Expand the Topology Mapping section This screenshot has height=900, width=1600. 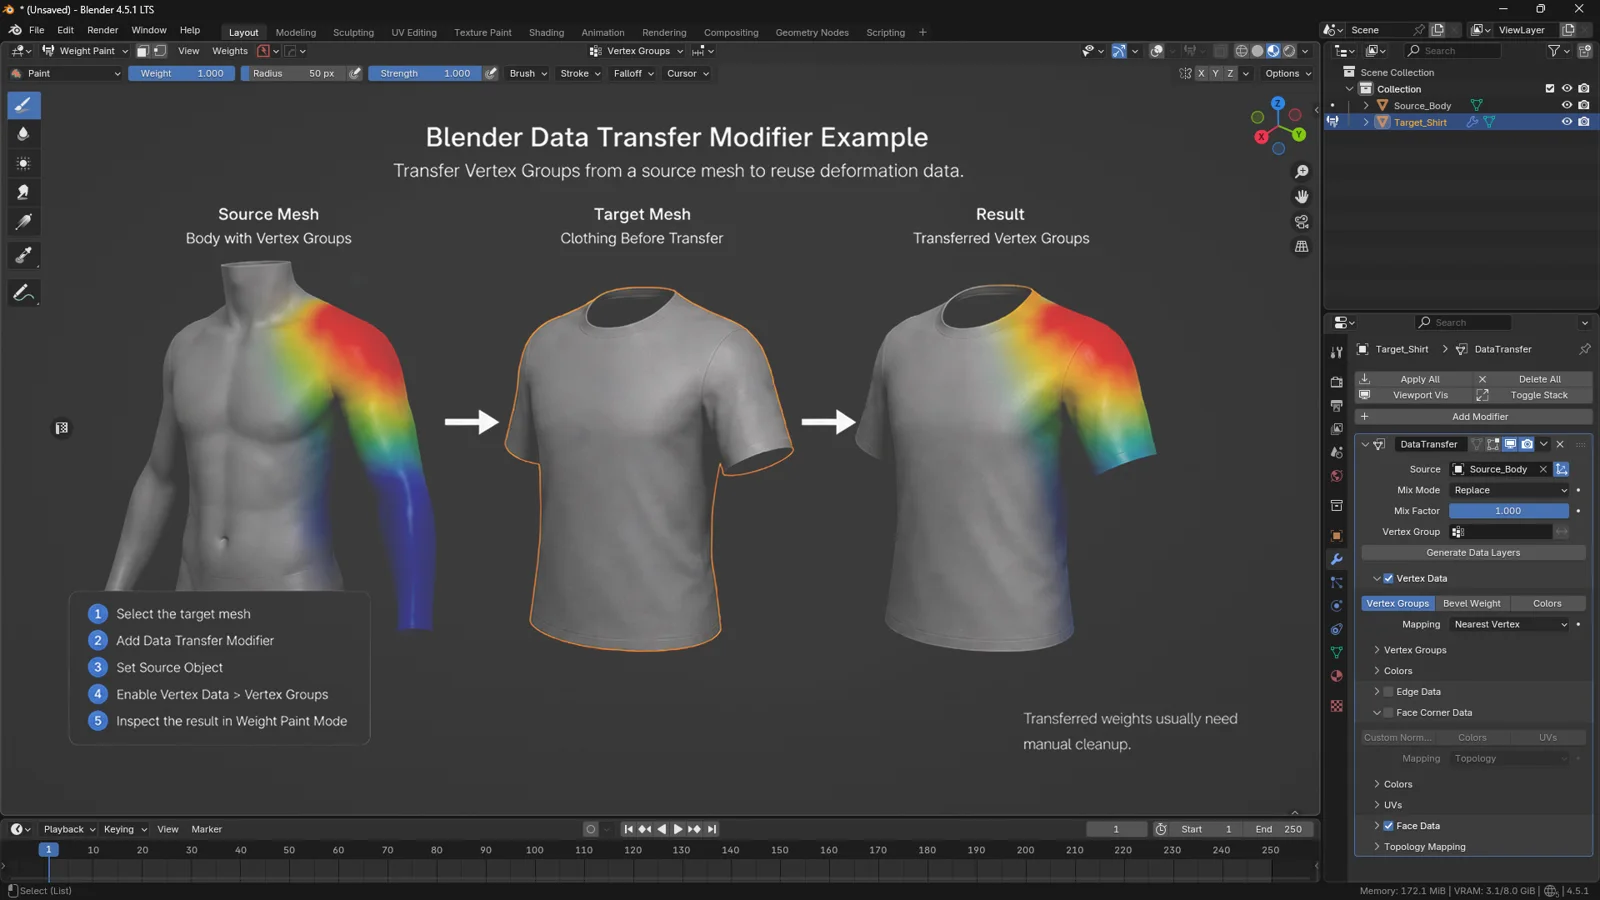[1423, 847]
